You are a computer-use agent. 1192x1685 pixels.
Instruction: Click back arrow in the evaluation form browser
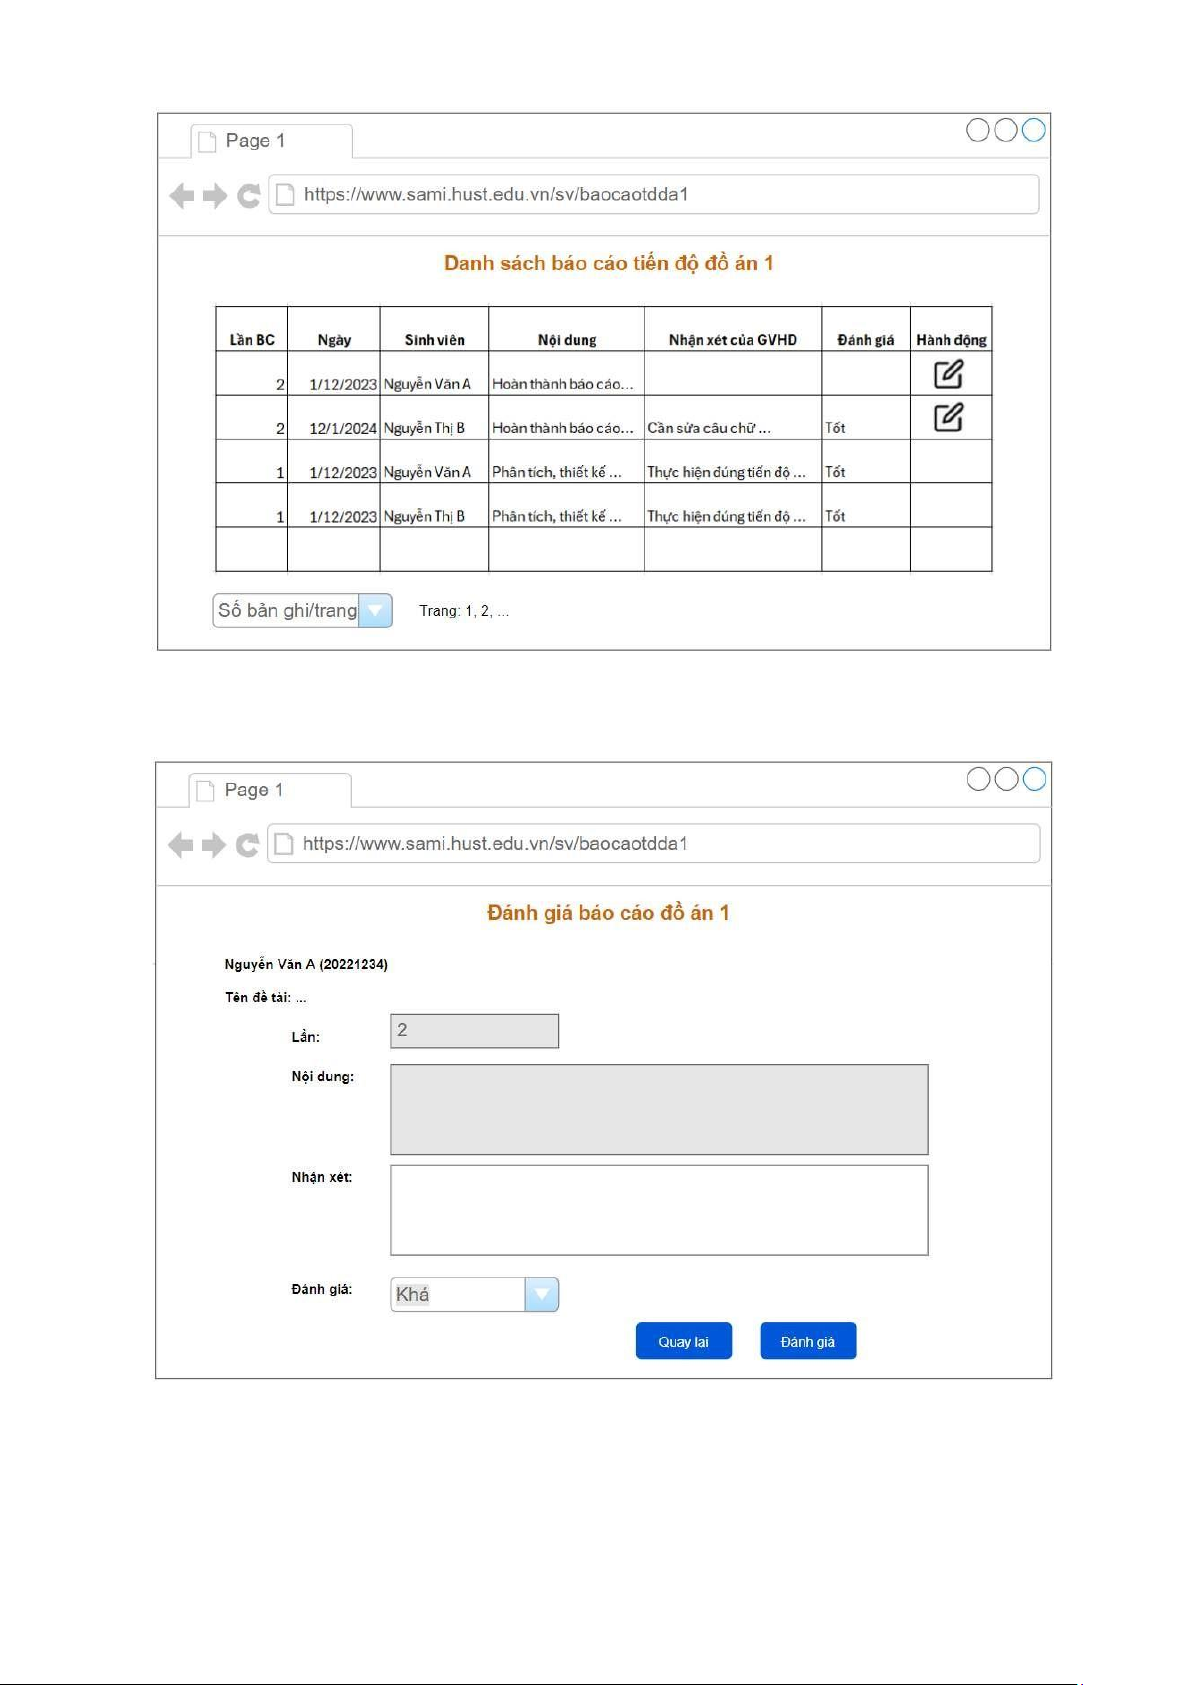[x=181, y=845]
